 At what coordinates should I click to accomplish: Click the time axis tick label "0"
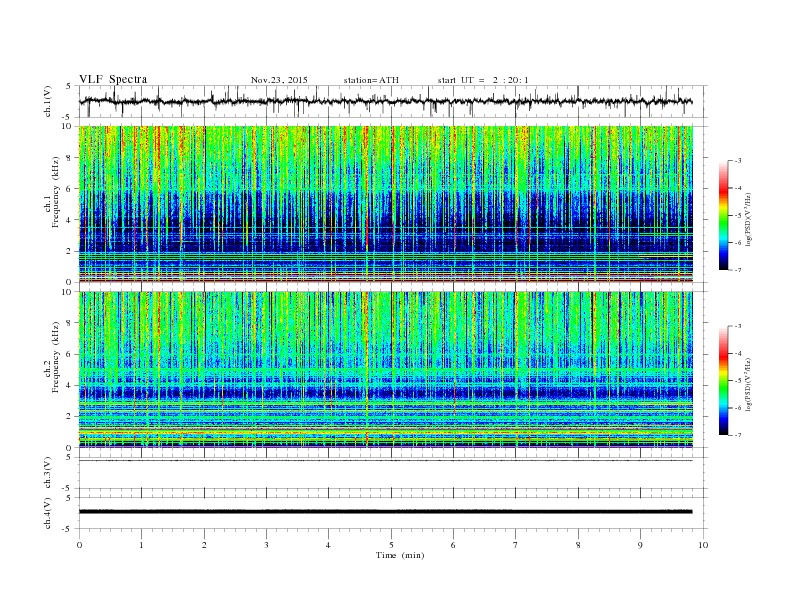[x=79, y=545]
